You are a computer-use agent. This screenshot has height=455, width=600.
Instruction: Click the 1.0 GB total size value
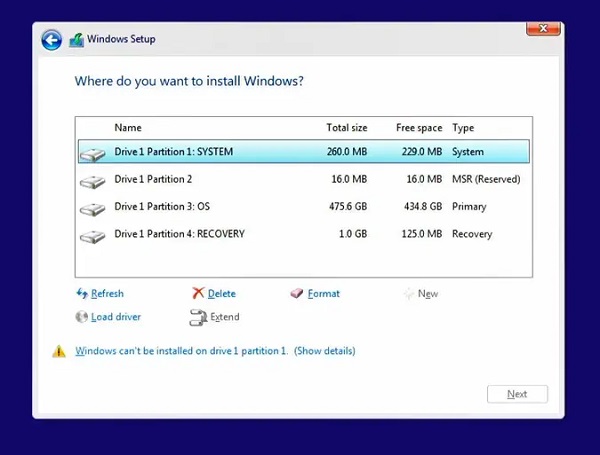[353, 234]
